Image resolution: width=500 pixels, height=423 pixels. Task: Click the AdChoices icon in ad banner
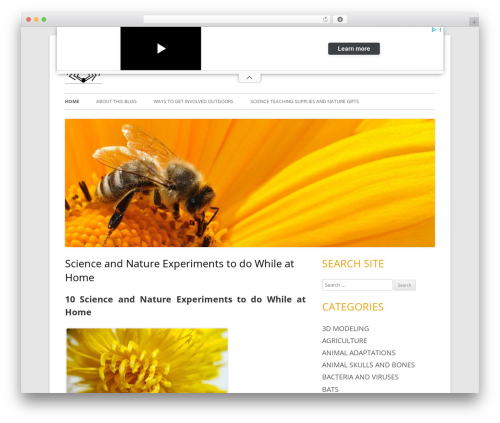(x=434, y=30)
